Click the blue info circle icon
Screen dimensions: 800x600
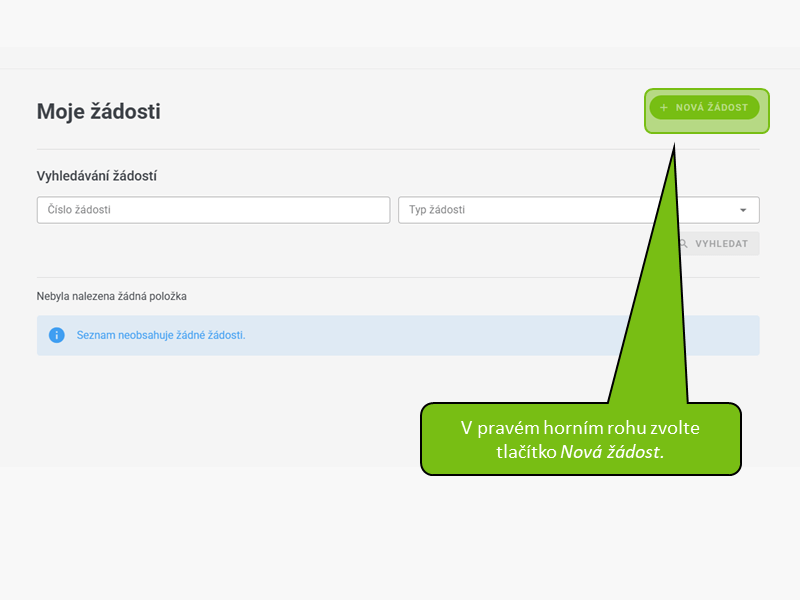57,335
